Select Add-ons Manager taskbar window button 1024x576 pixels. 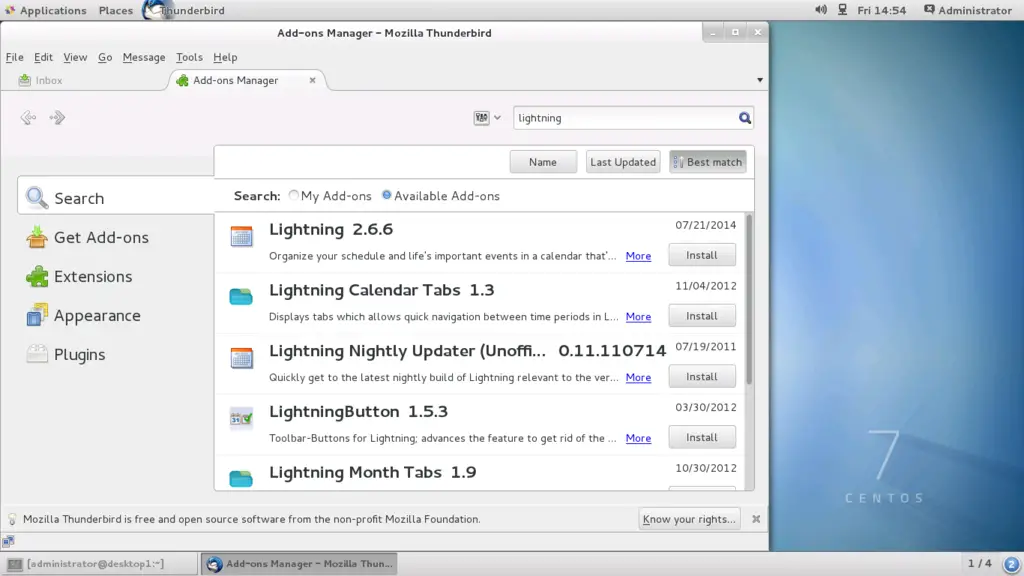(299, 564)
